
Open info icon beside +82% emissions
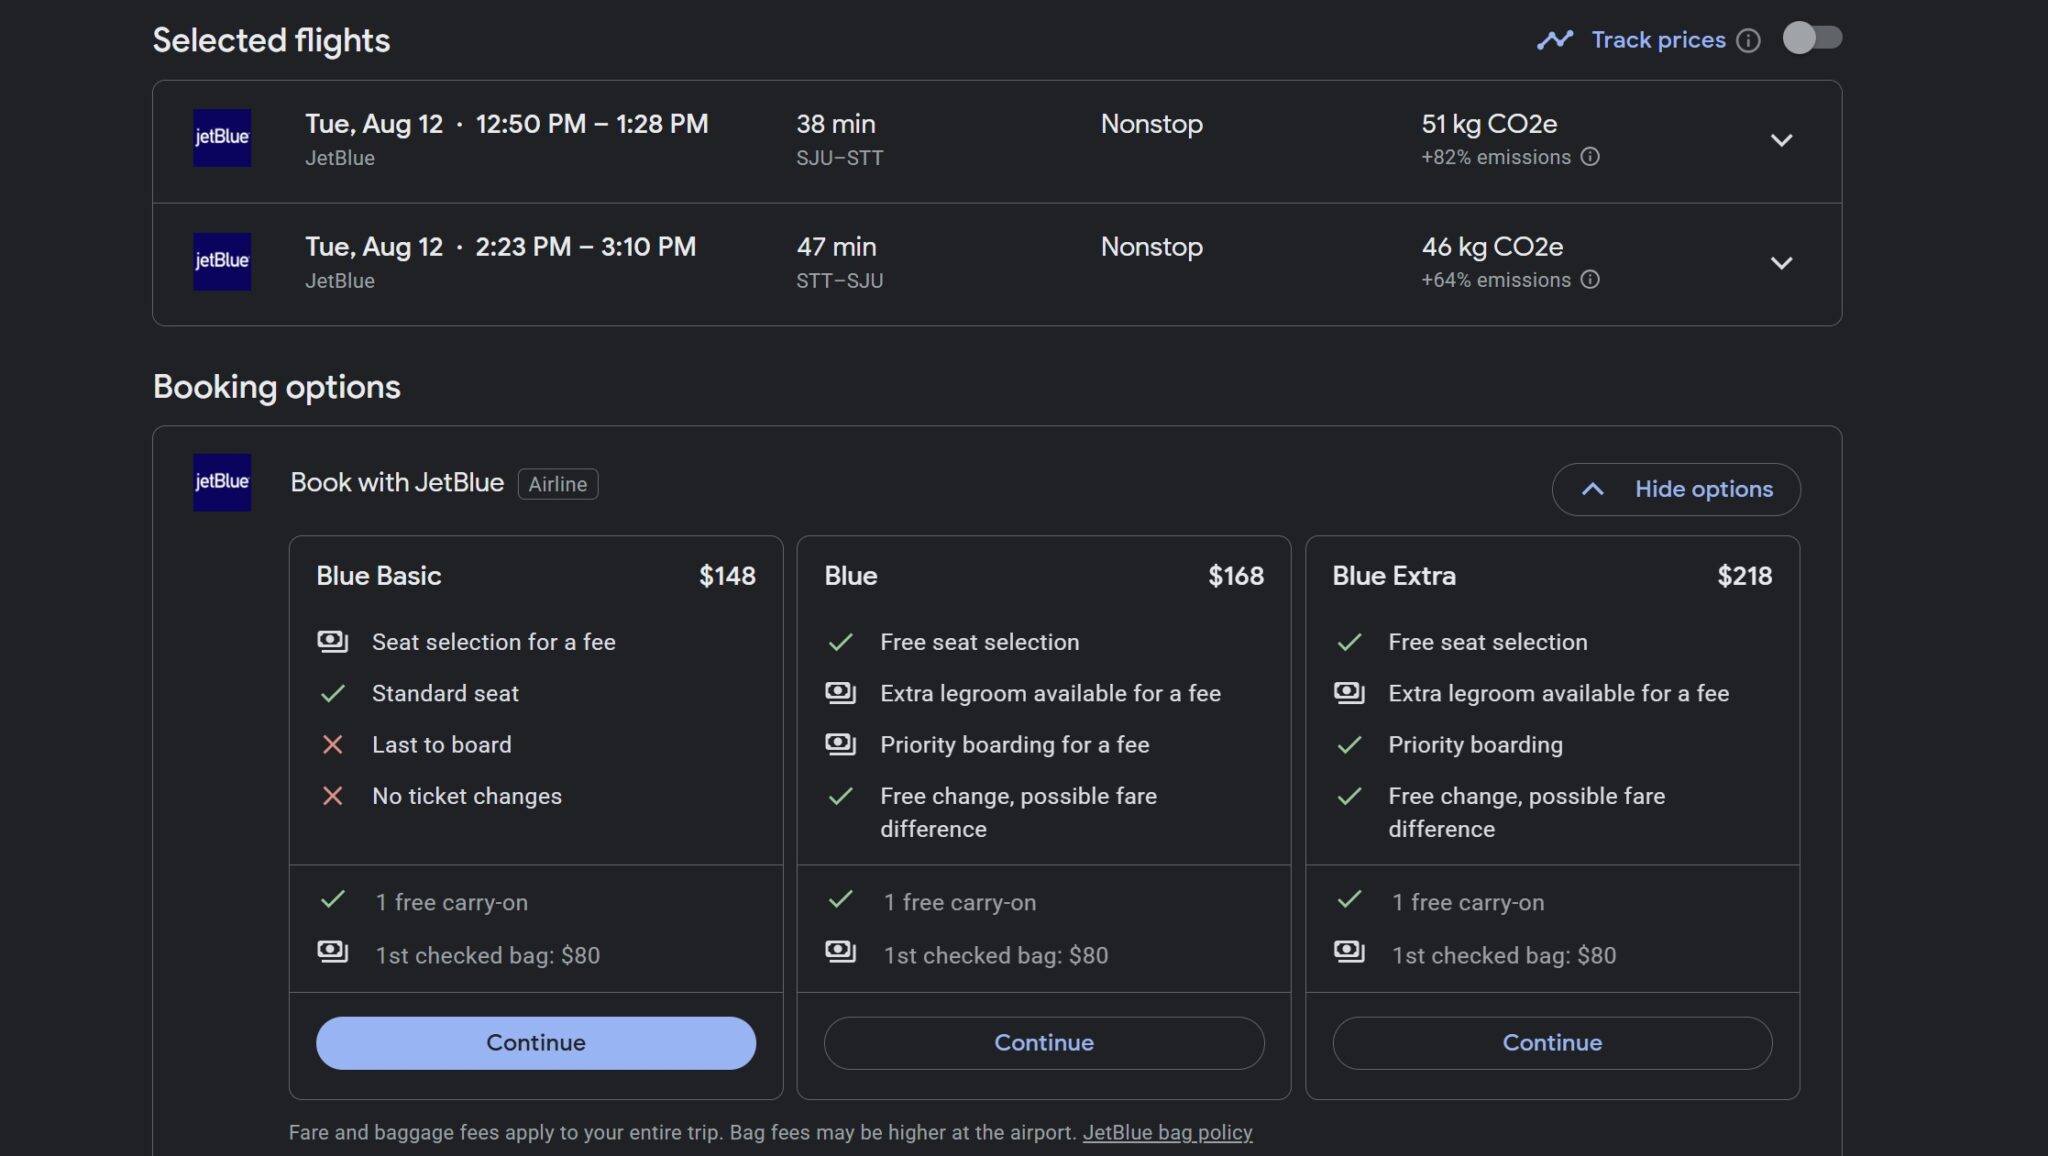click(x=1590, y=157)
